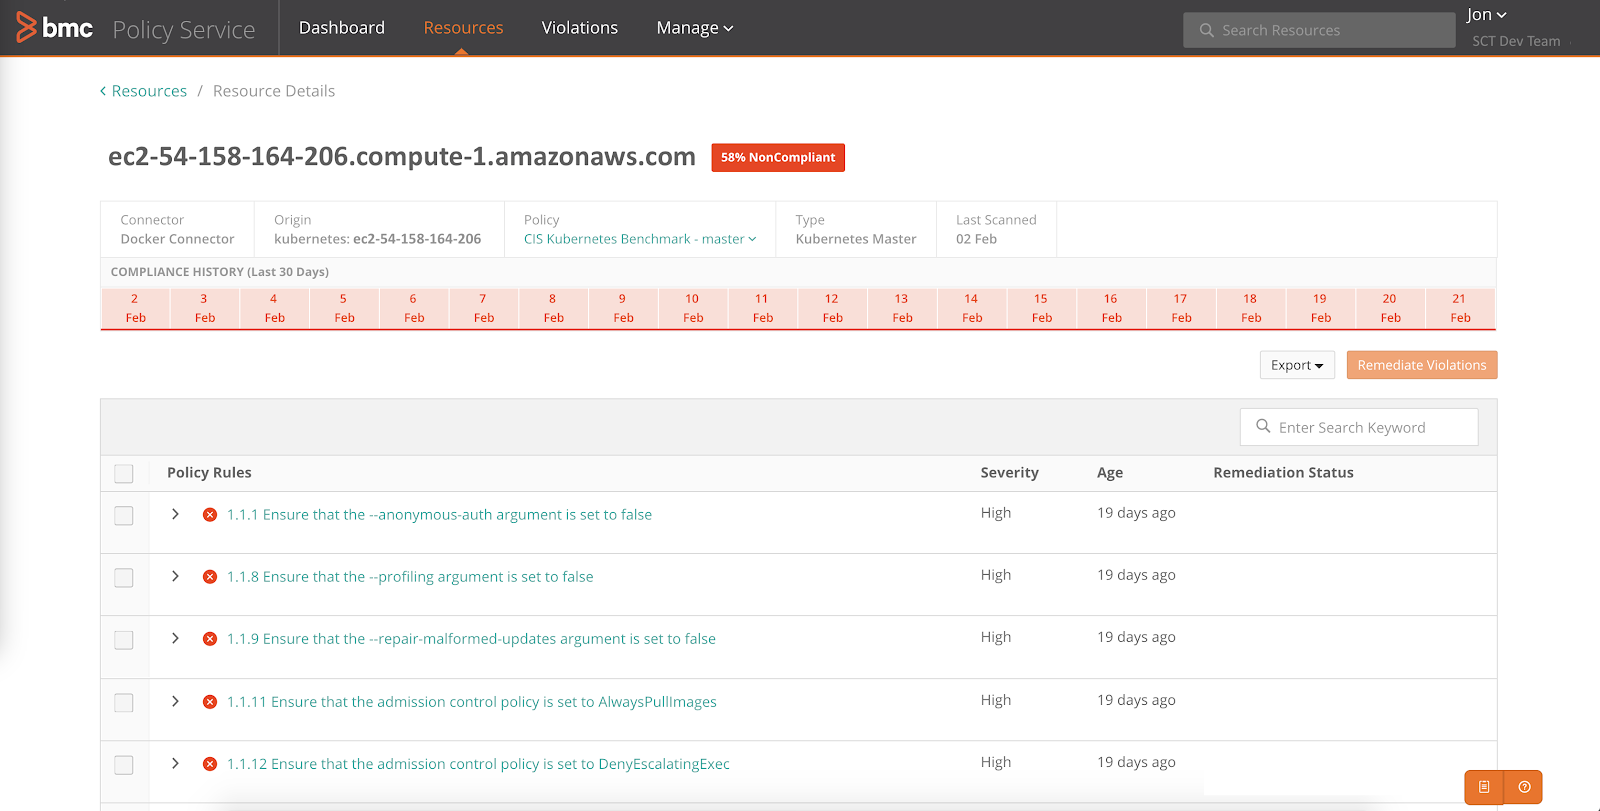Expand rule 1.1.11 AlwaysPullImages details
1600x811 pixels.
tap(175, 701)
